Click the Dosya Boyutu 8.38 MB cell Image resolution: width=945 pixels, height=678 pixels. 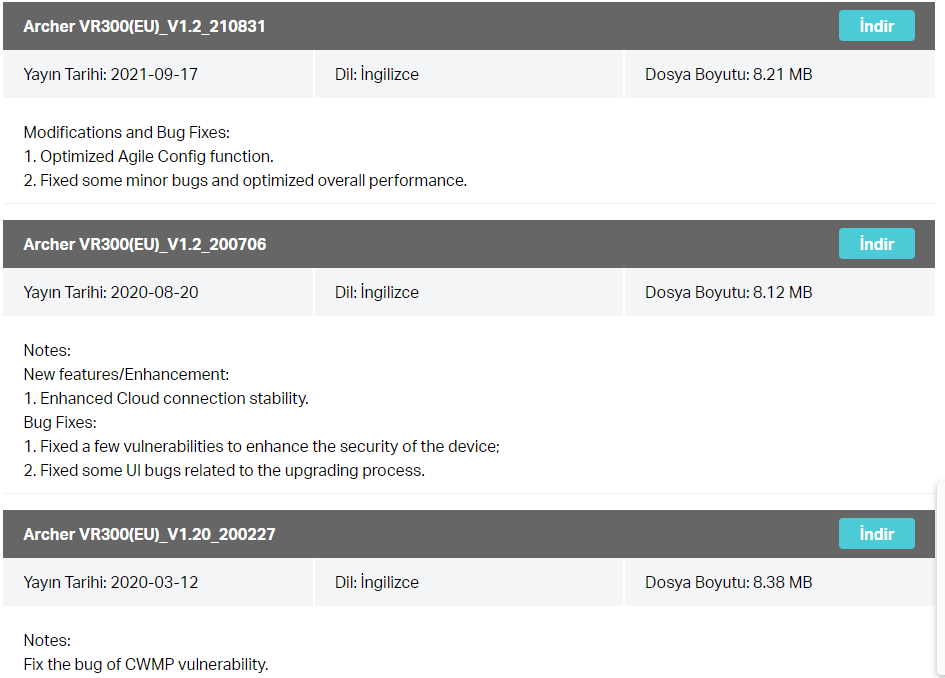pyautogui.click(x=780, y=582)
